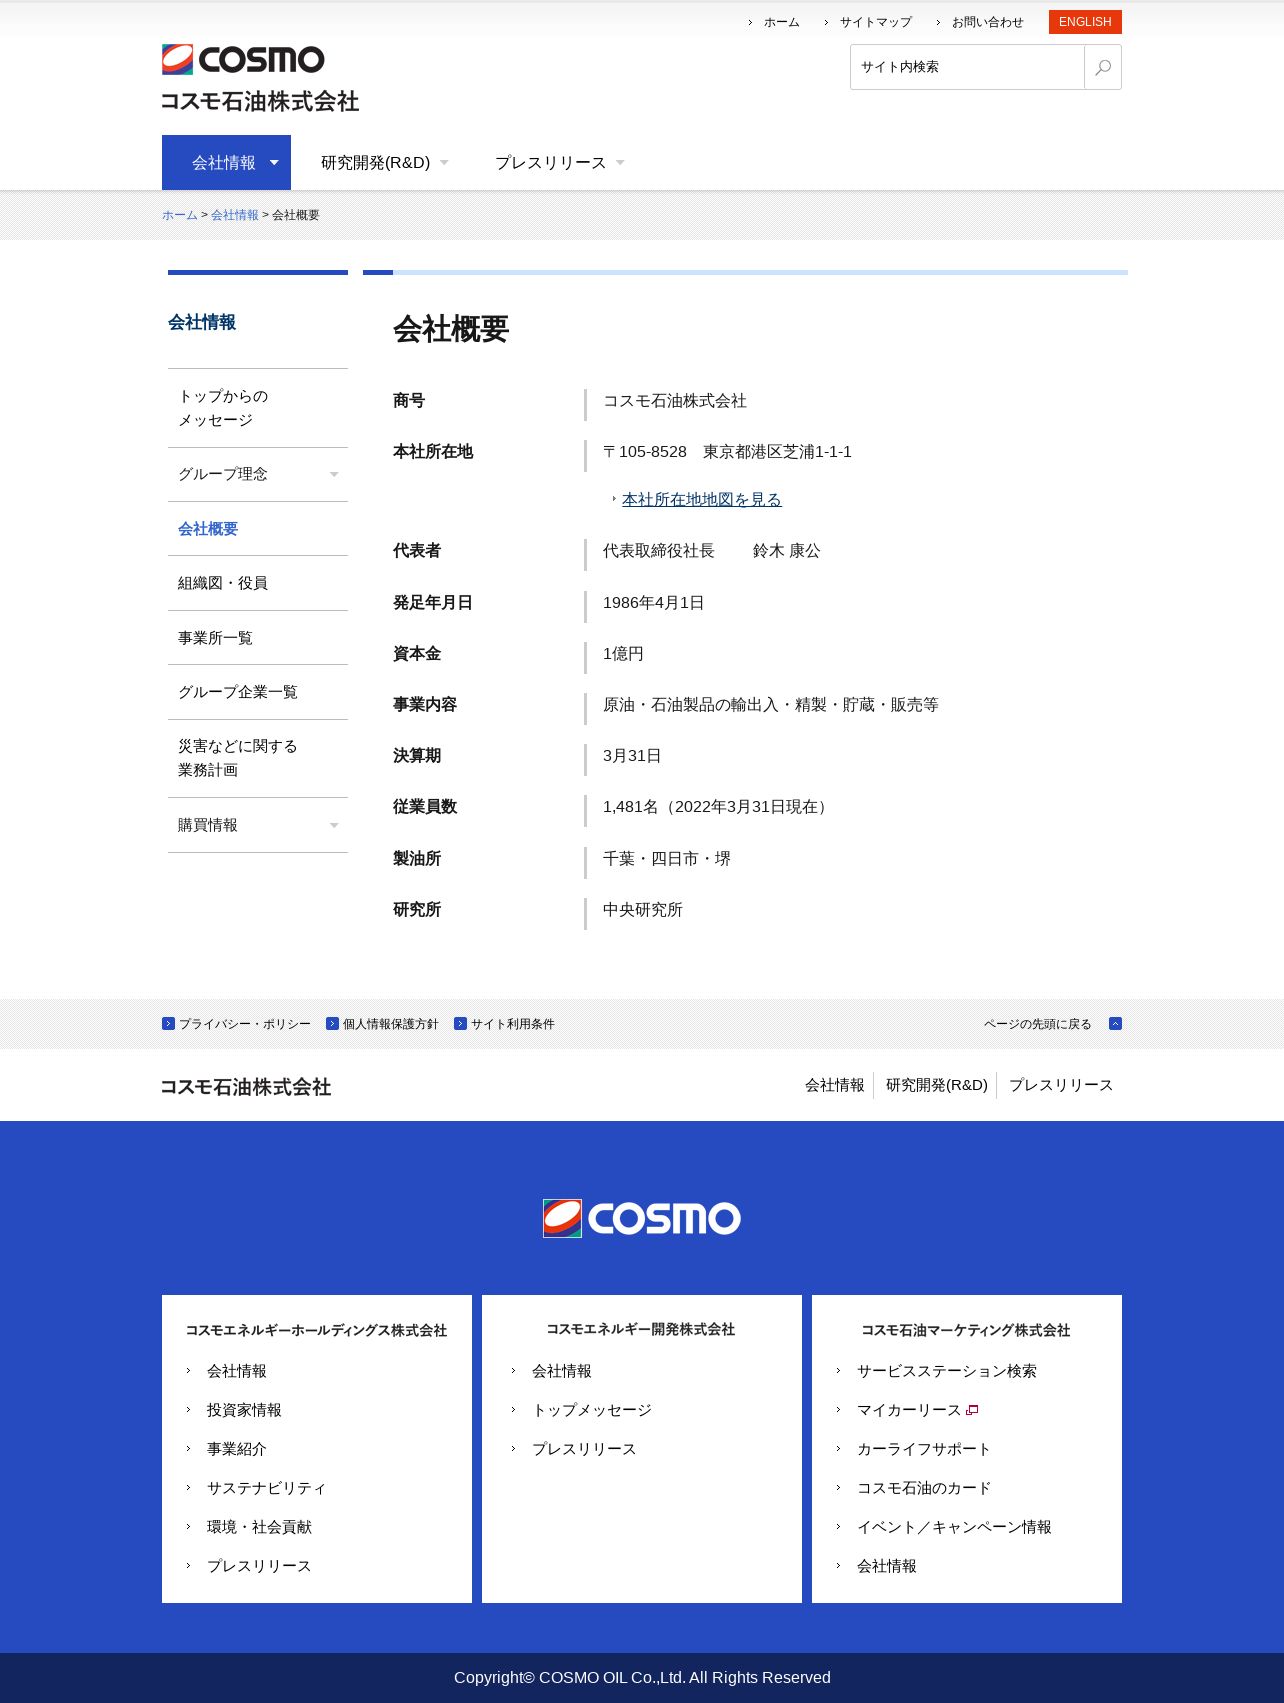This screenshot has width=1284, height=1703.
Task: Open the イベント/キャンペーン情報 link
Action: [954, 1527]
